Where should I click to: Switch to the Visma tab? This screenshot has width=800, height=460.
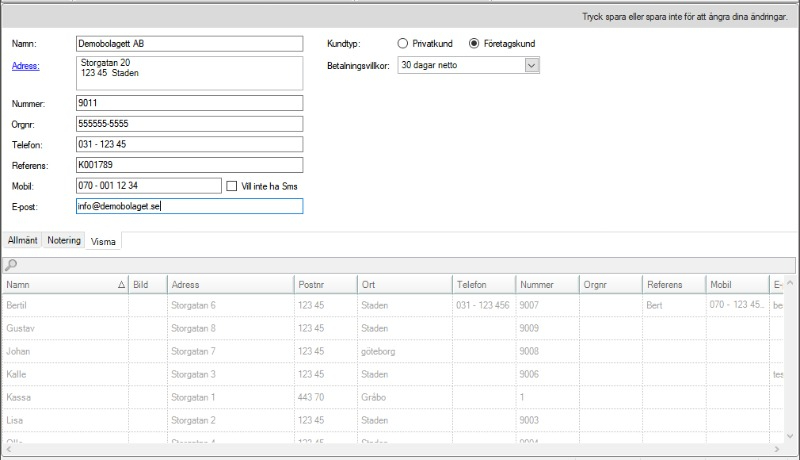(103, 241)
